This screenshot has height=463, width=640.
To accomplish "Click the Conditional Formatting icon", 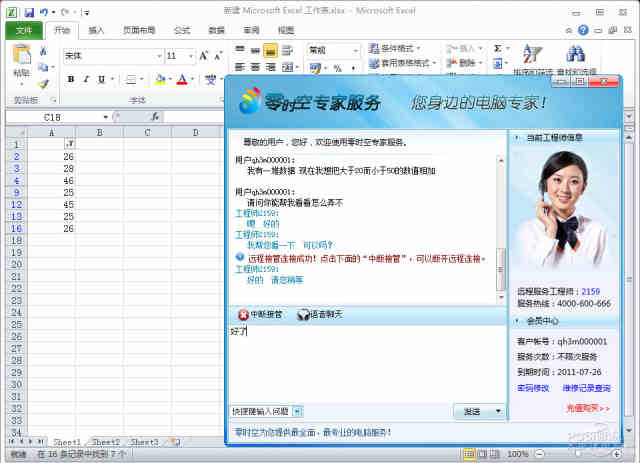I will [374, 49].
